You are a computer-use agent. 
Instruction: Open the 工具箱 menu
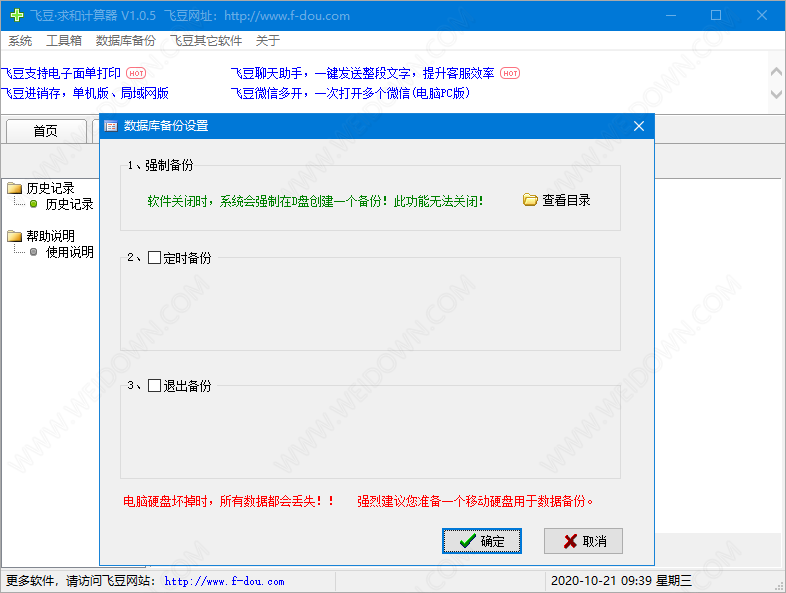[x=64, y=41]
